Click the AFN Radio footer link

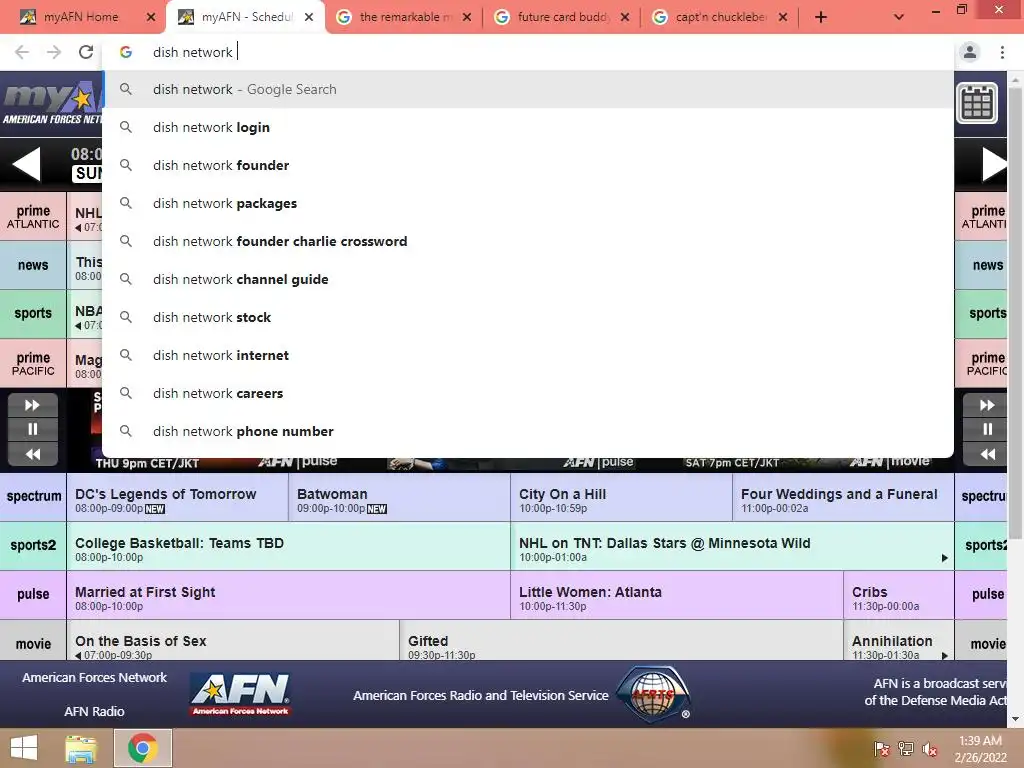95,712
